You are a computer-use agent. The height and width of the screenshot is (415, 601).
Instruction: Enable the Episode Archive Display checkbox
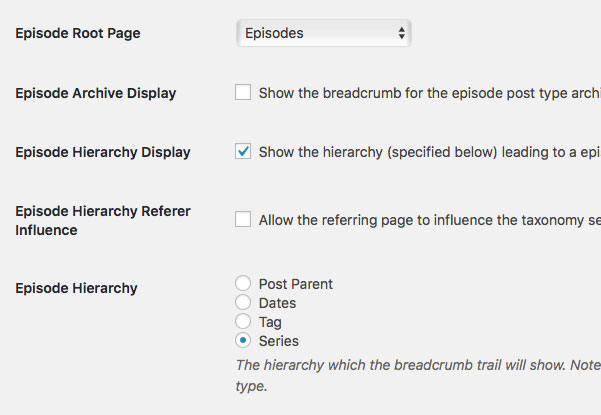[x=243, y=92]
